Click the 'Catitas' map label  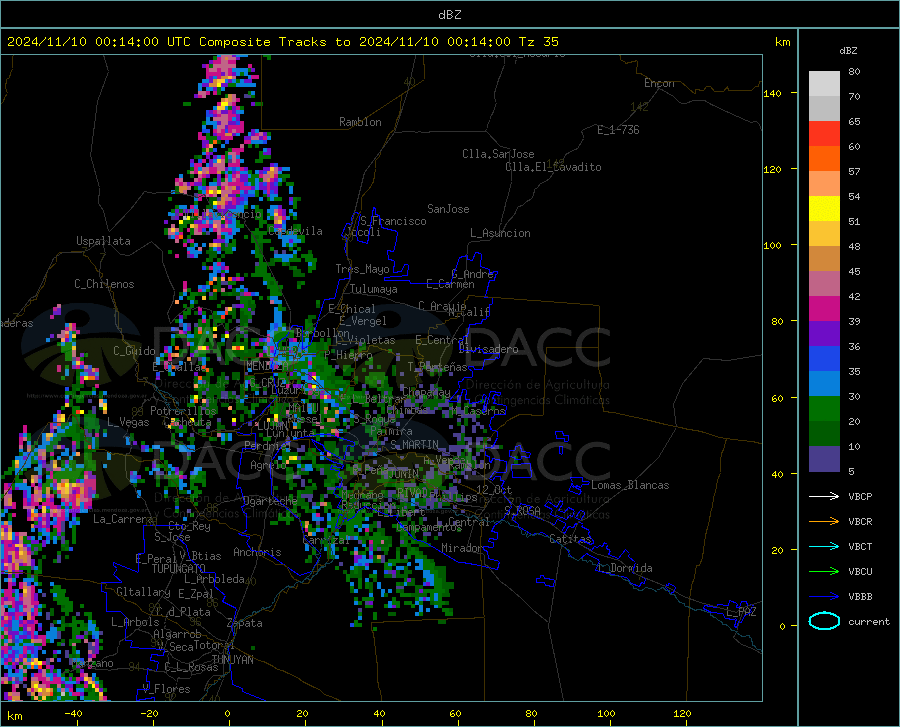click(571, 539)
